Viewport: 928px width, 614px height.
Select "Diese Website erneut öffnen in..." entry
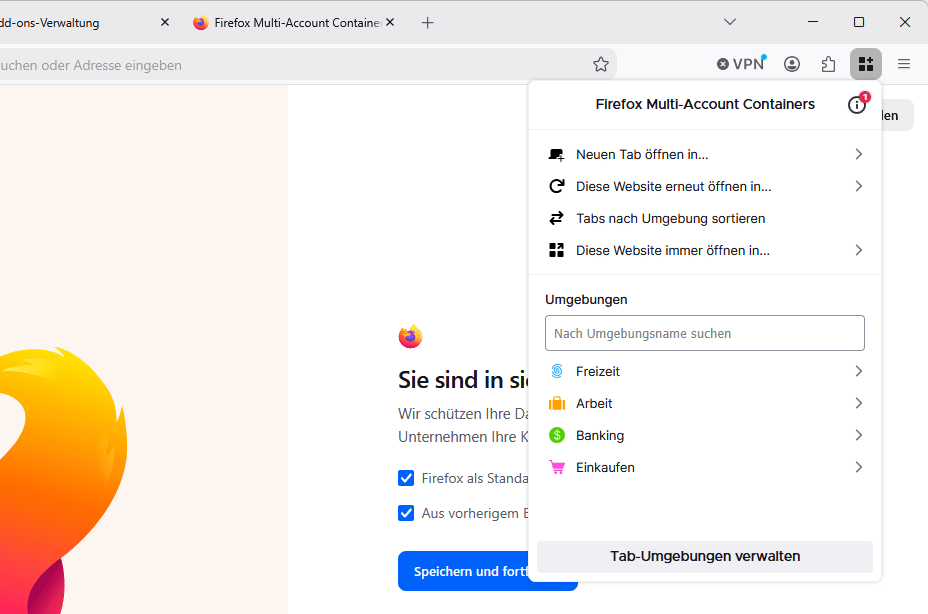pyautogui.click(x=705, y=187)
